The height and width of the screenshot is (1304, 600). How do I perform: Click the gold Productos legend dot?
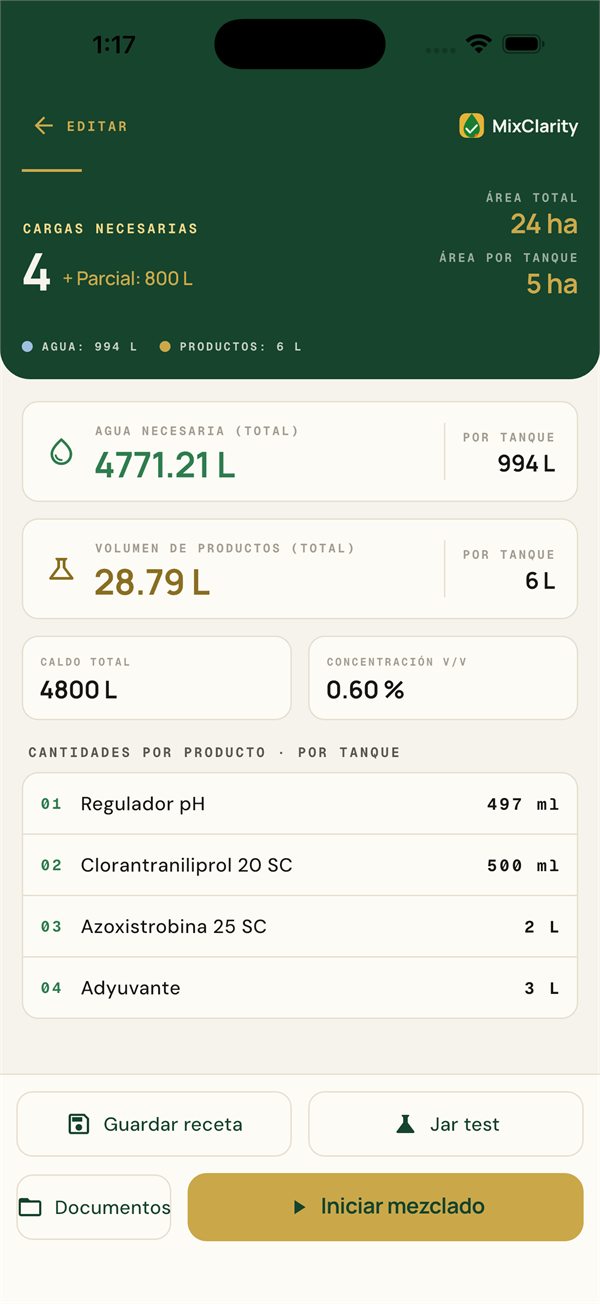tap(165, 347)
